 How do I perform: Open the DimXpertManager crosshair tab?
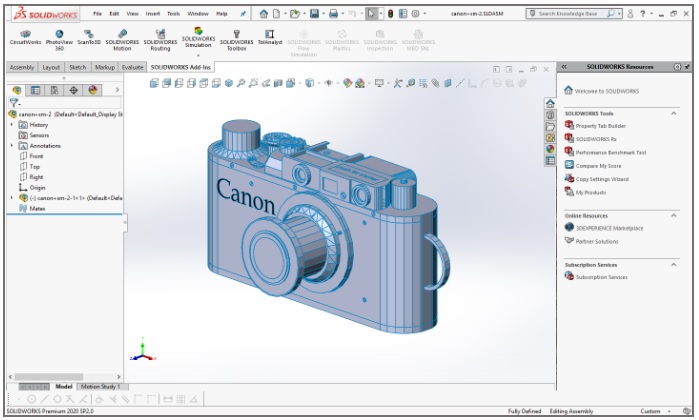[x=74, y=90]
